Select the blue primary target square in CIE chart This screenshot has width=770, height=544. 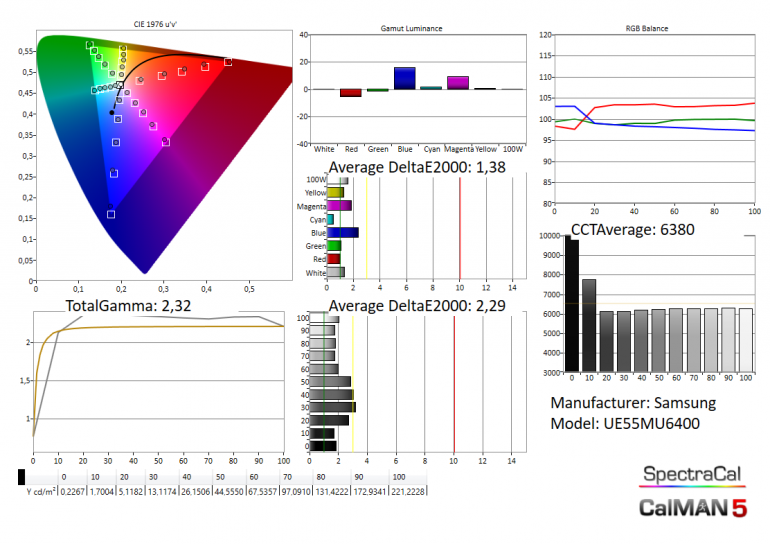tap(111, 214)
